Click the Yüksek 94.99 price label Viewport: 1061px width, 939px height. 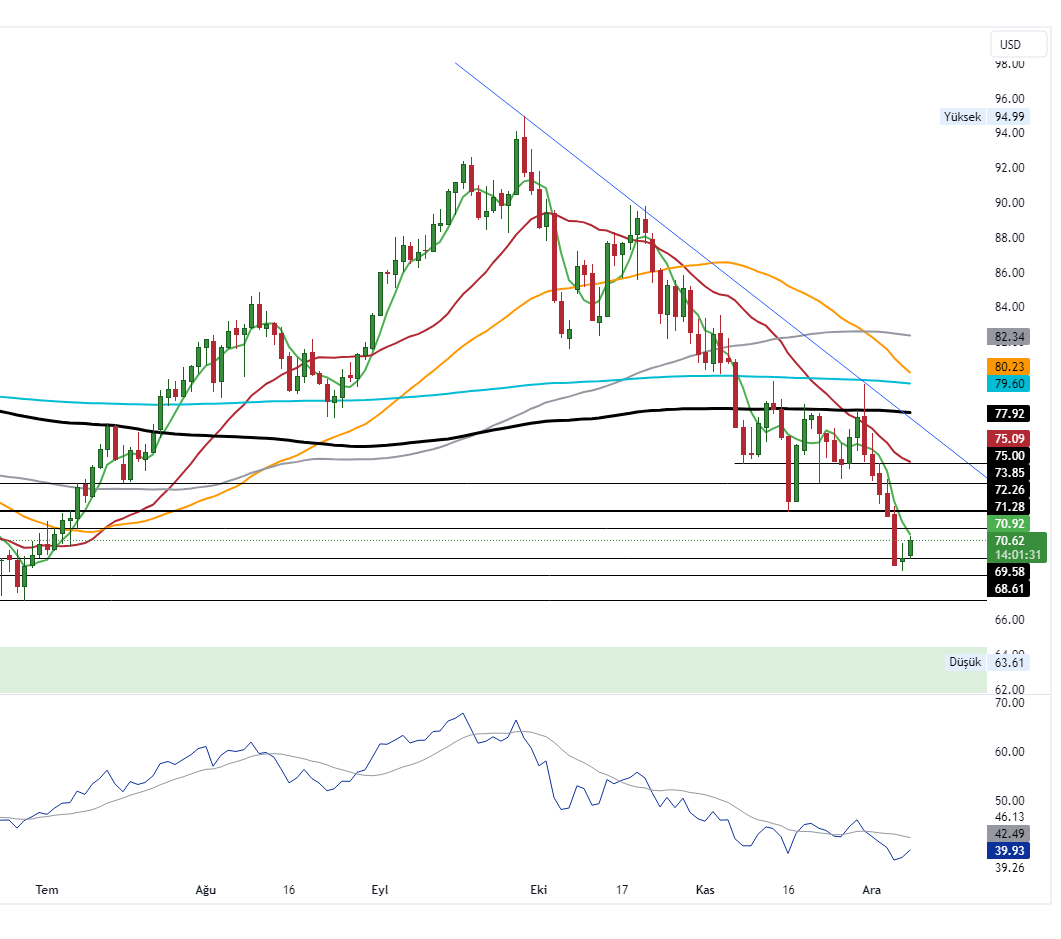click(985, 116)
